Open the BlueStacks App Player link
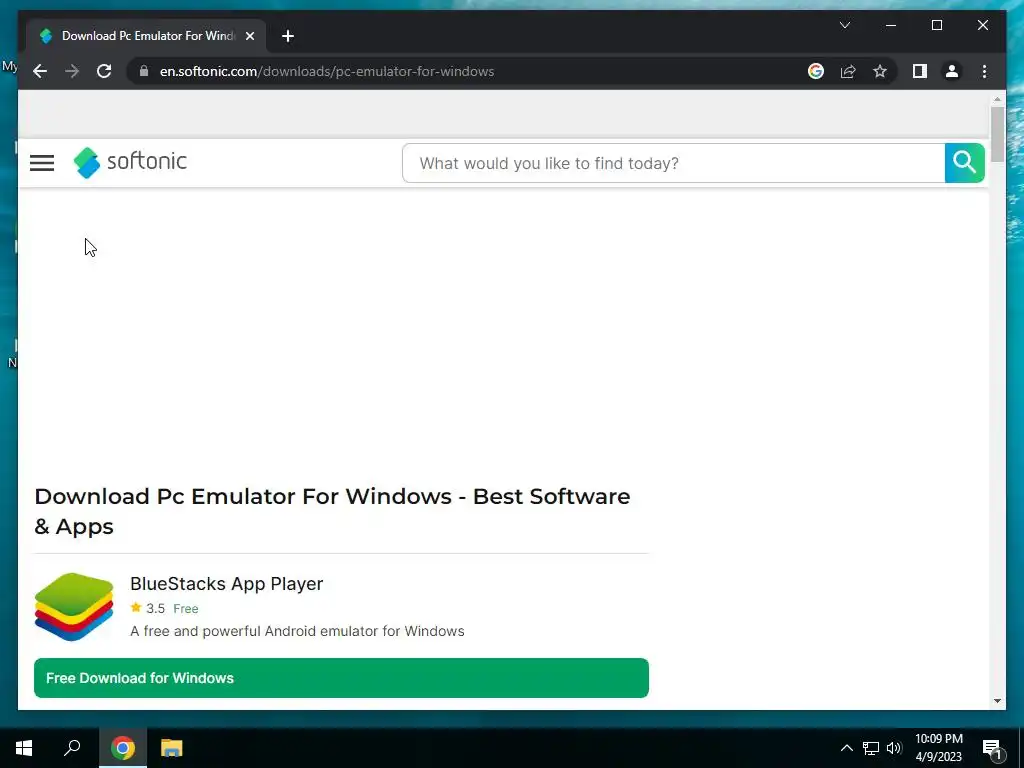This screenshot has width=1024, height=768. tap(226, 584)
